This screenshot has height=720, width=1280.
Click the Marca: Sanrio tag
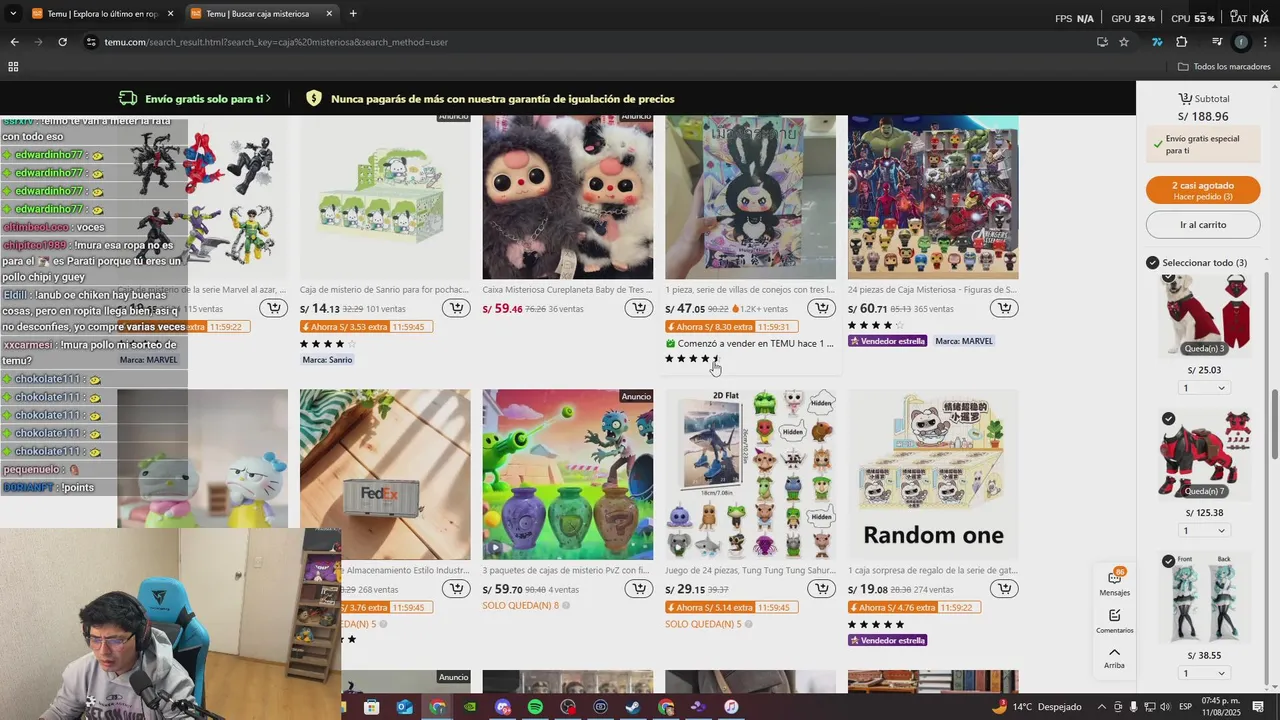coord(327,360)
